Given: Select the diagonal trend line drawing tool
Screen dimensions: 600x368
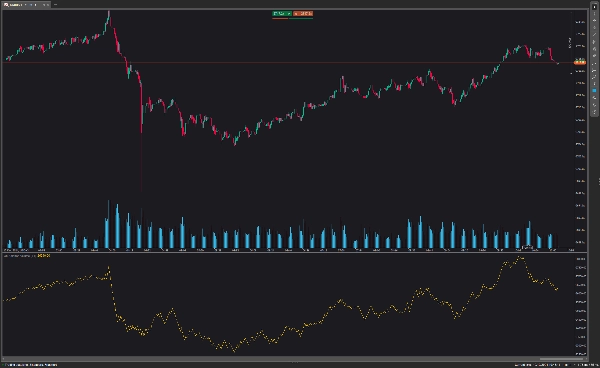Looking at the screenshot, I should [595, 34].
